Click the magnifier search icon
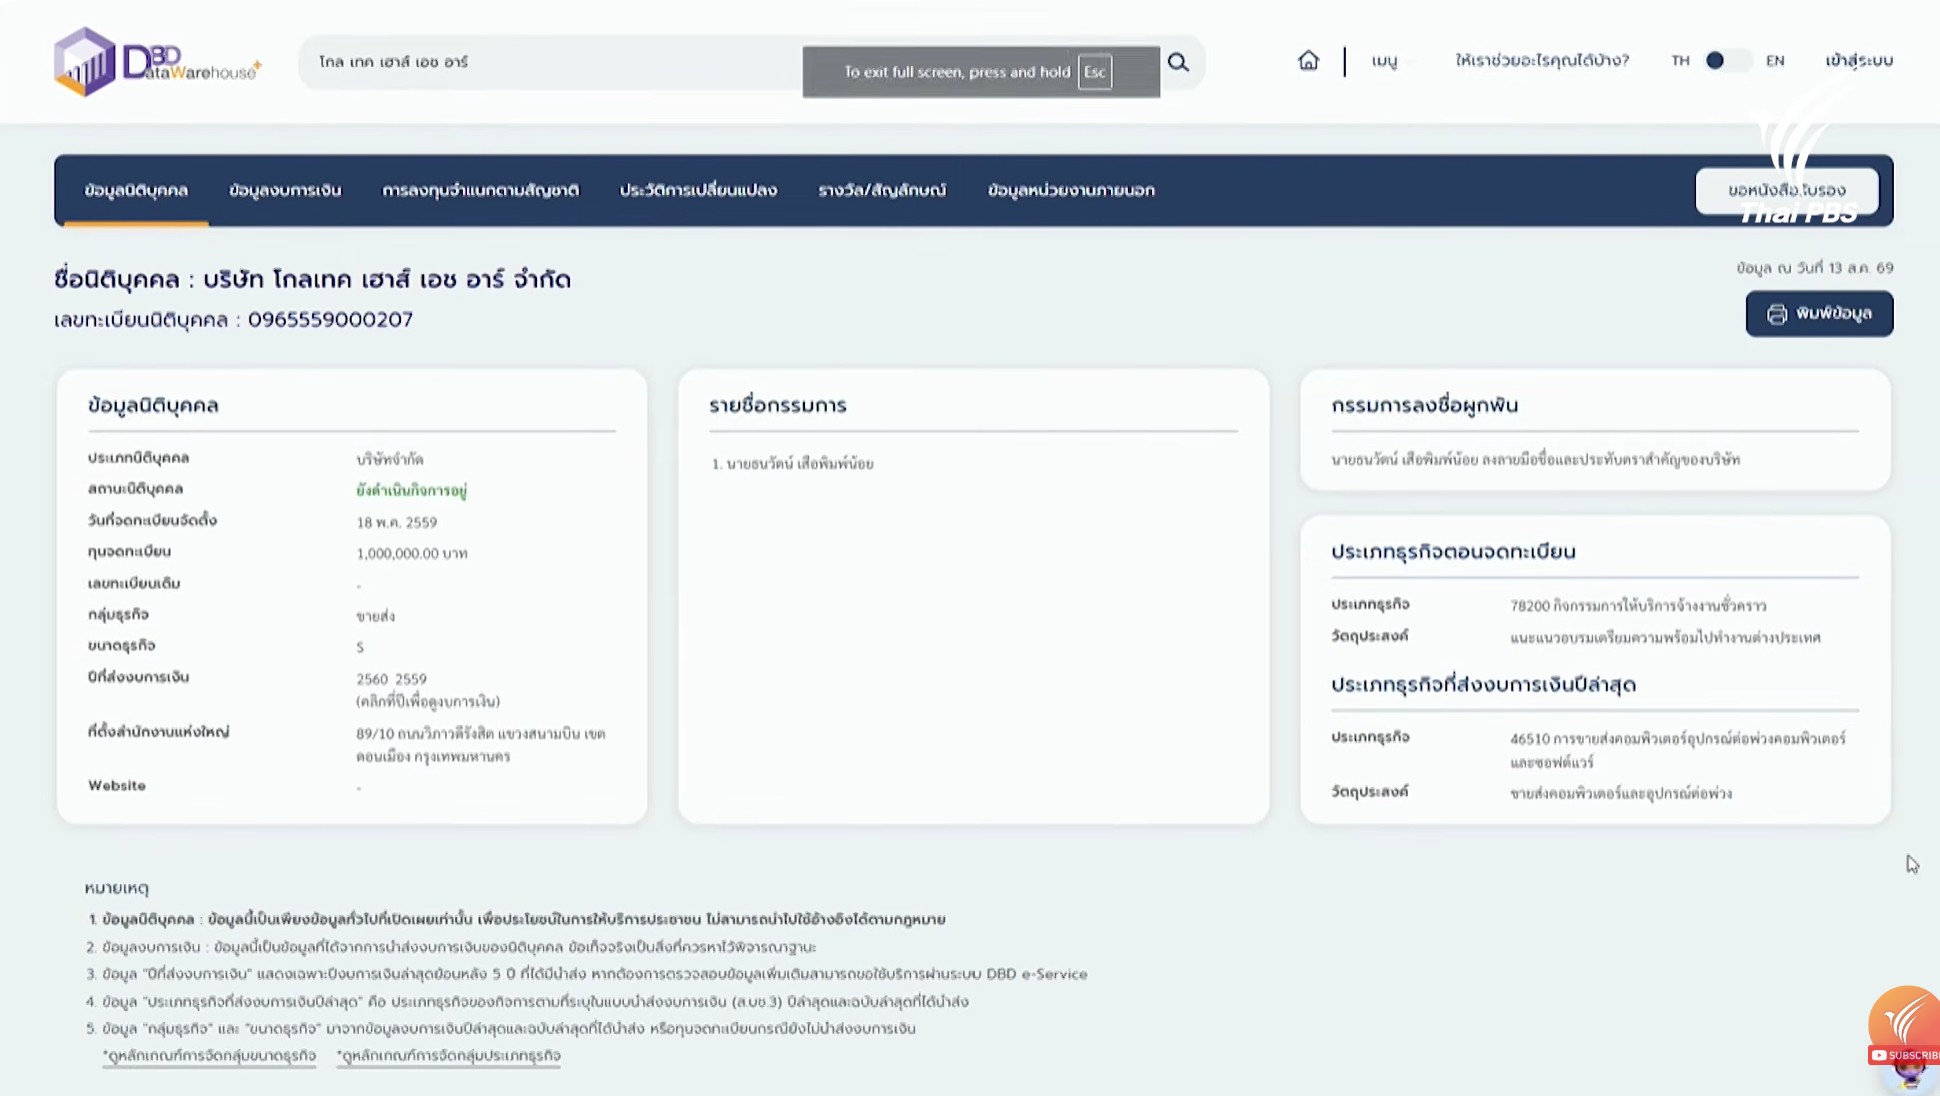The width and height of the screenshot is (1940, 1096). tap(1178, 62)
